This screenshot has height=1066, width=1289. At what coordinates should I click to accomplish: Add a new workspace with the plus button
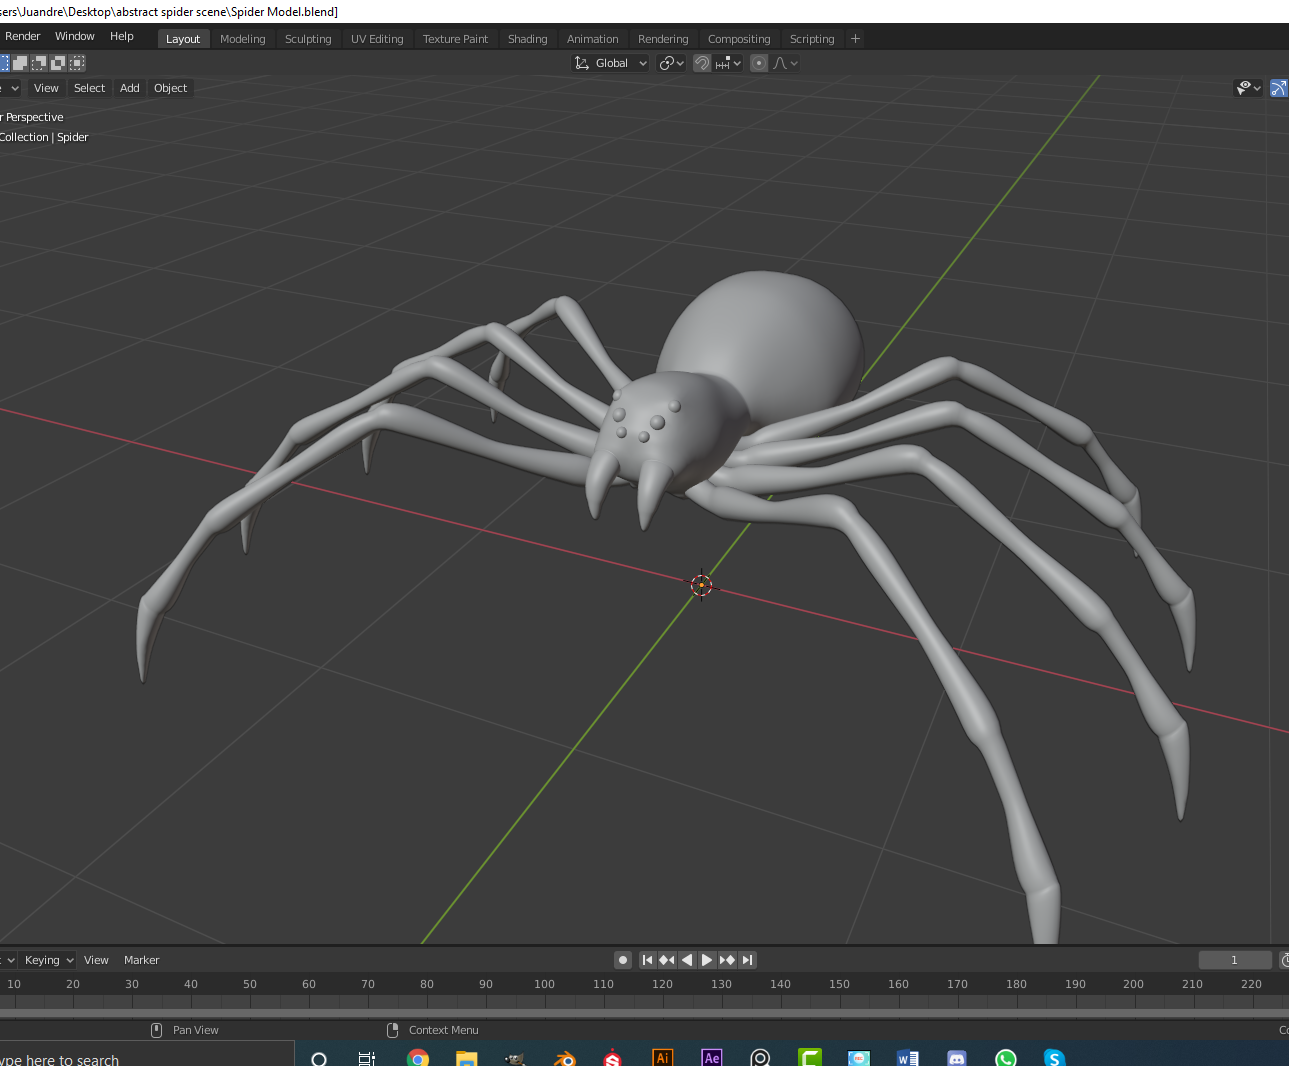click(x=855, y=38)
